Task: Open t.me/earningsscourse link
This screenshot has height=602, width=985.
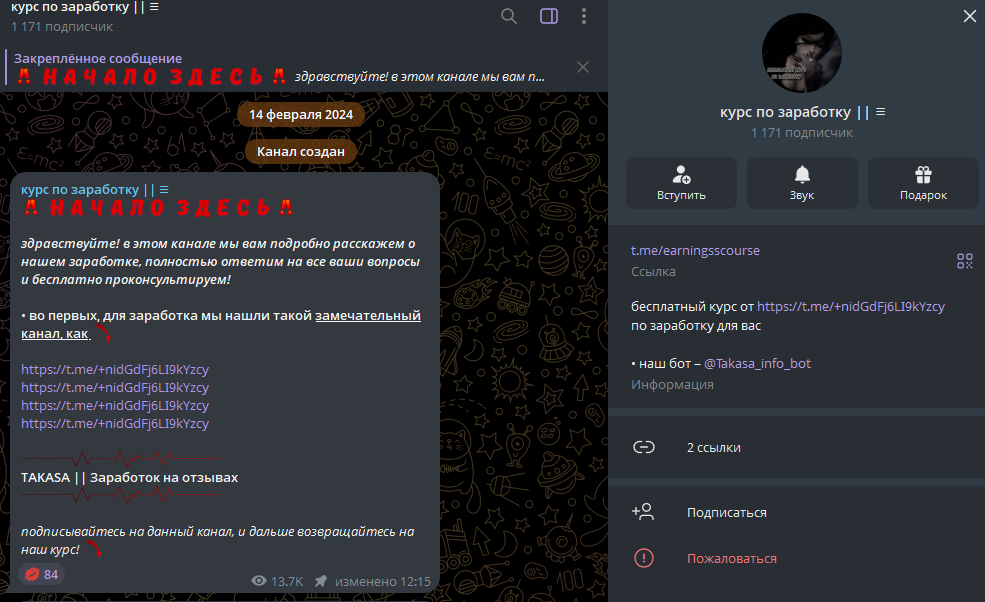Action: point(695,250)
